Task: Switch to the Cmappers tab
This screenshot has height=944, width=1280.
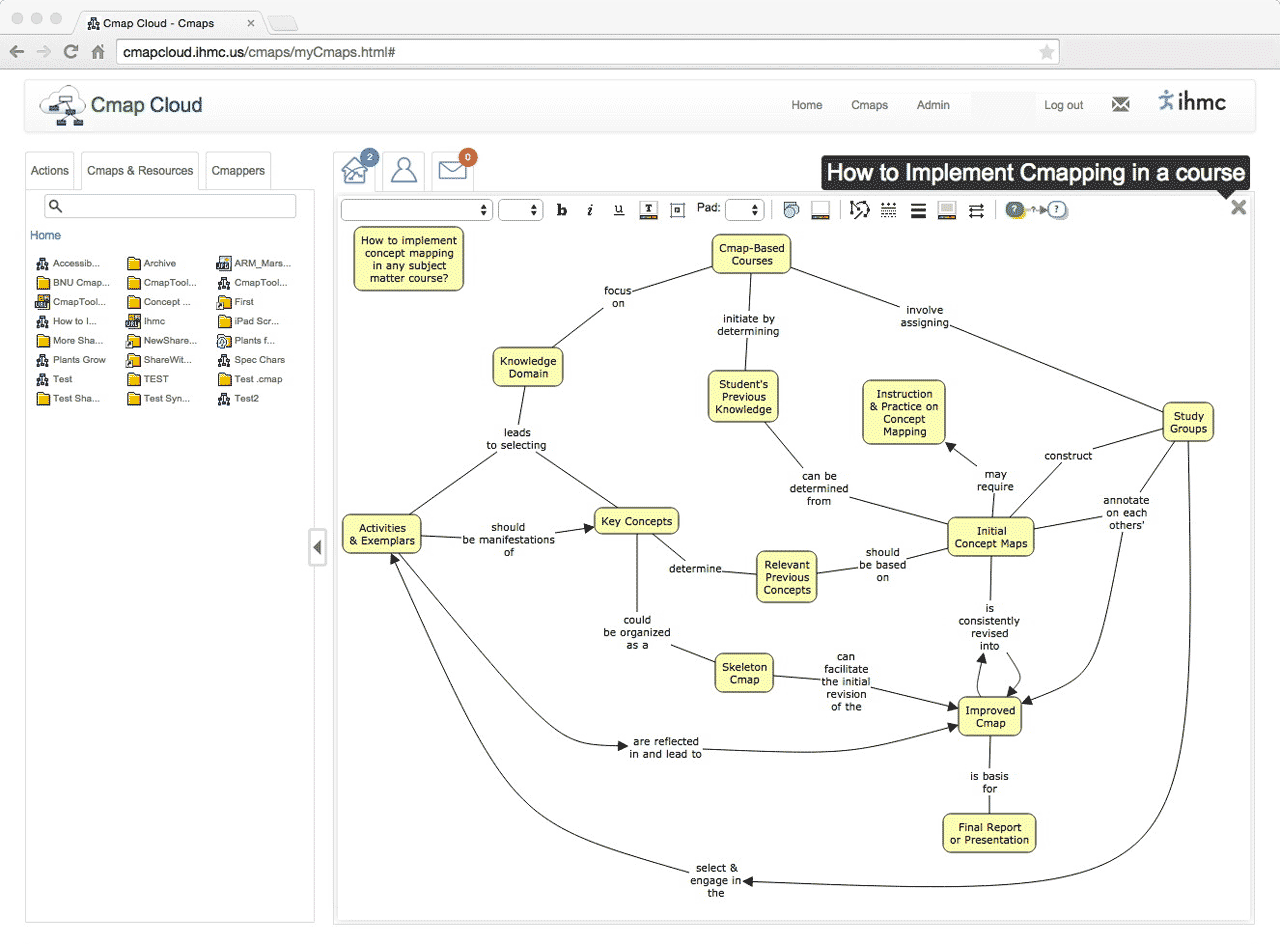Action: (238, 170)
